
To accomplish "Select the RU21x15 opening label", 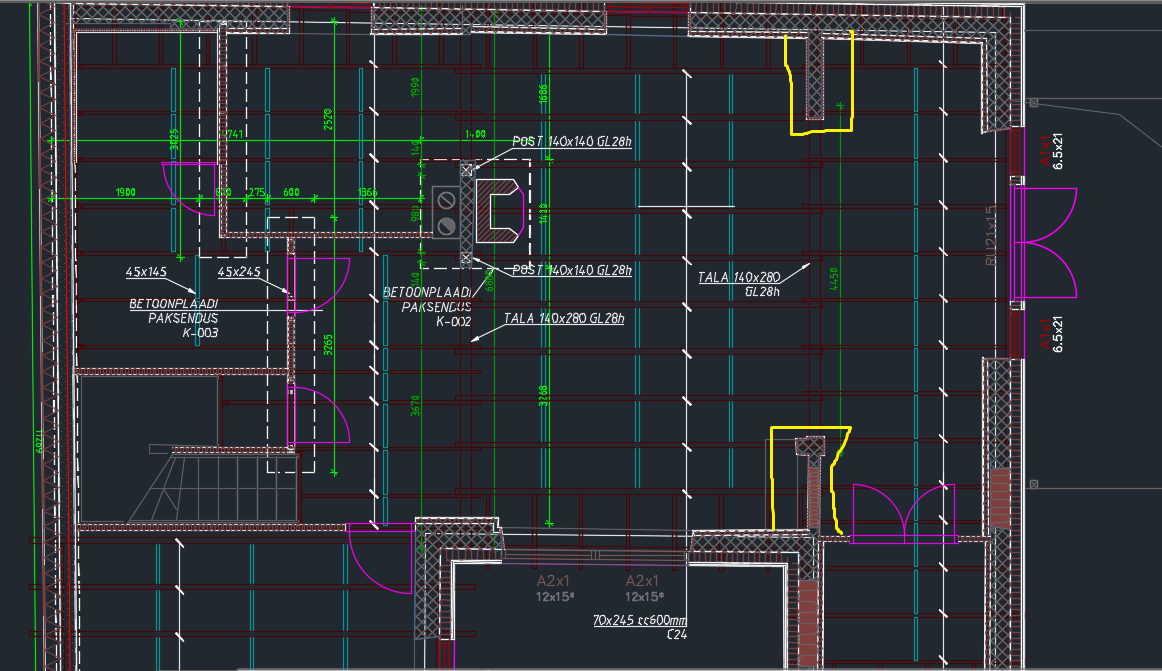I will click(991, 236).
